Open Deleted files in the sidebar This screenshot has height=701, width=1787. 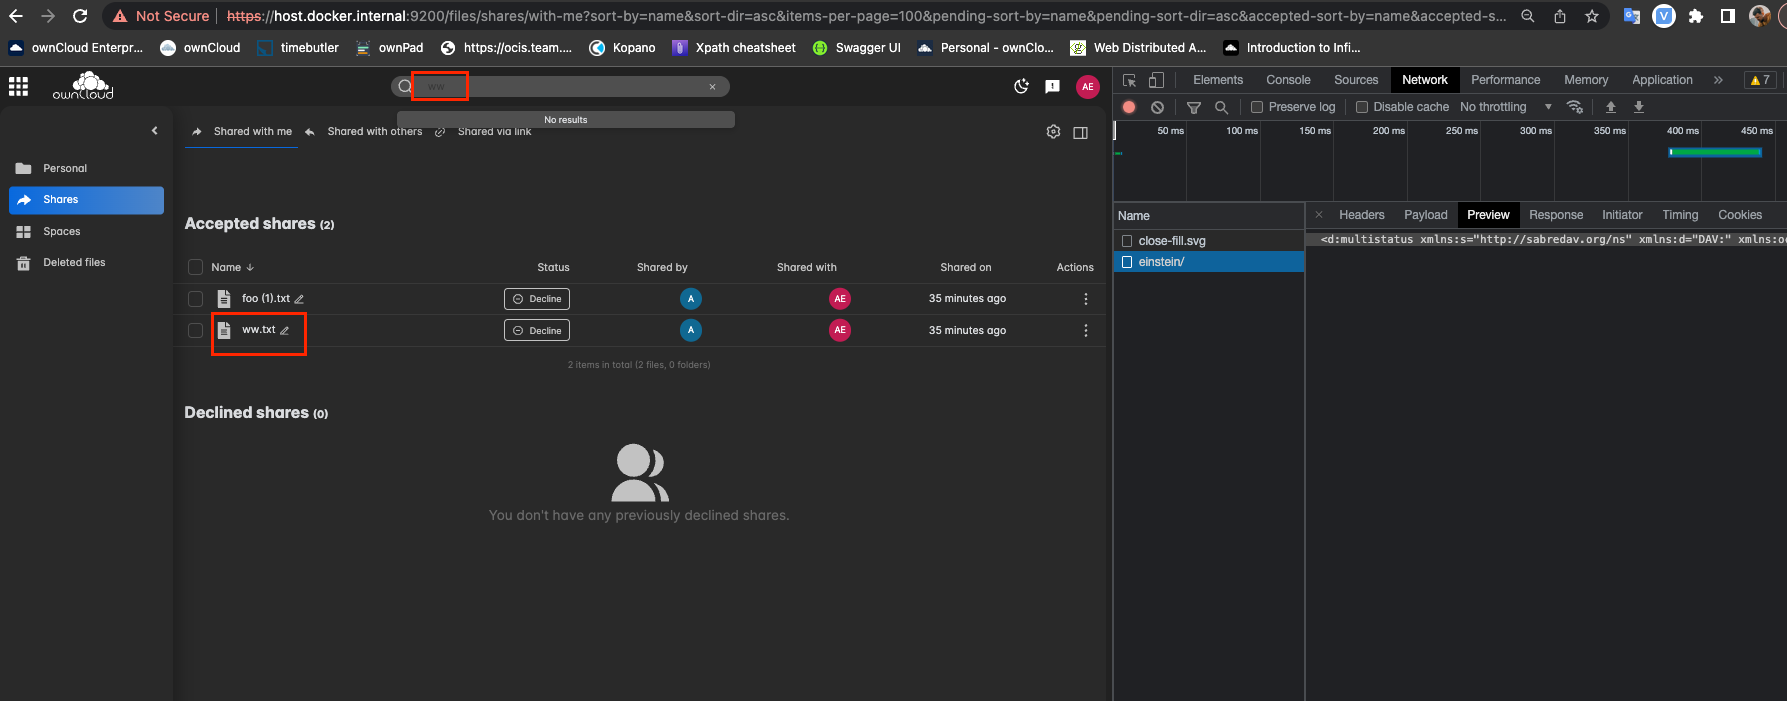86,262
